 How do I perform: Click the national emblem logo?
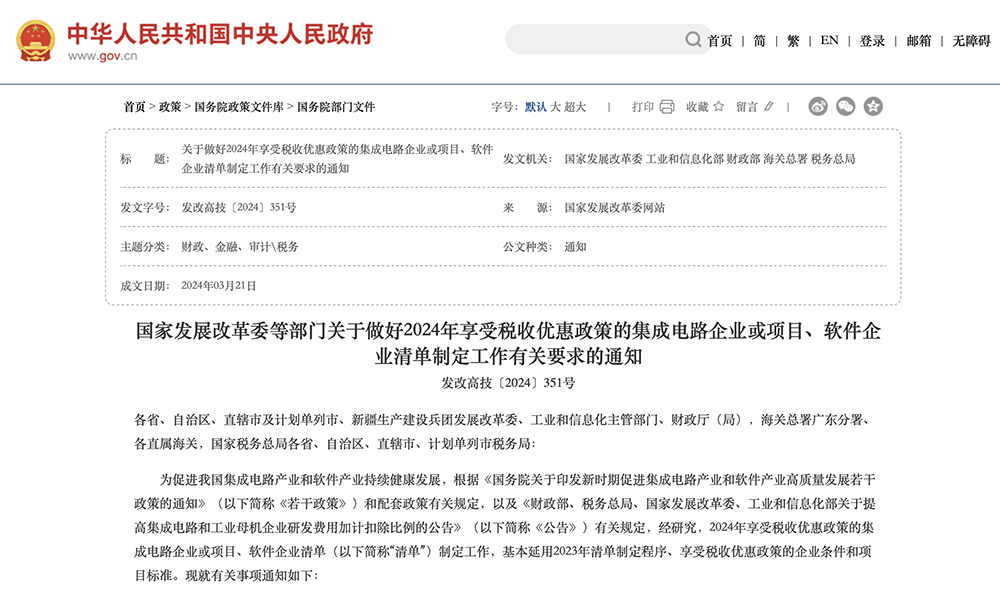(x=35, y=40)
